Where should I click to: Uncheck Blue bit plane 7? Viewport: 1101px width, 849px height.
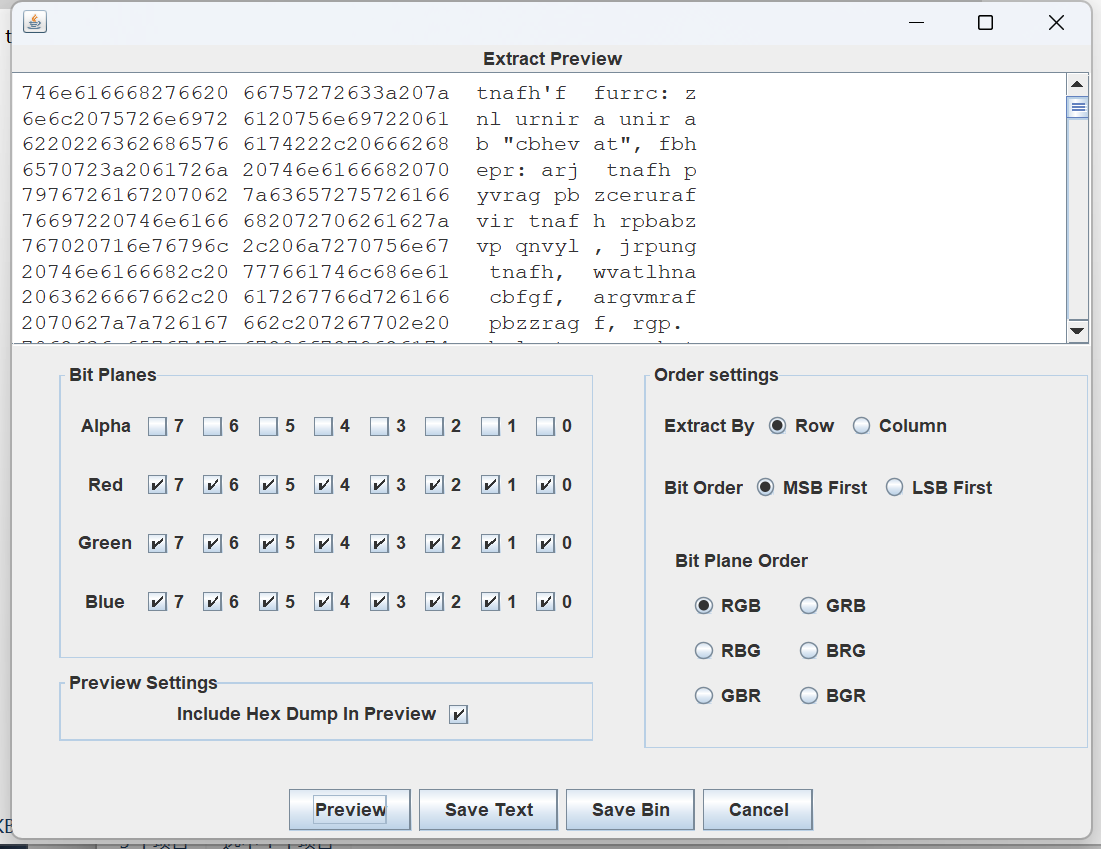(x=158, y=602)
